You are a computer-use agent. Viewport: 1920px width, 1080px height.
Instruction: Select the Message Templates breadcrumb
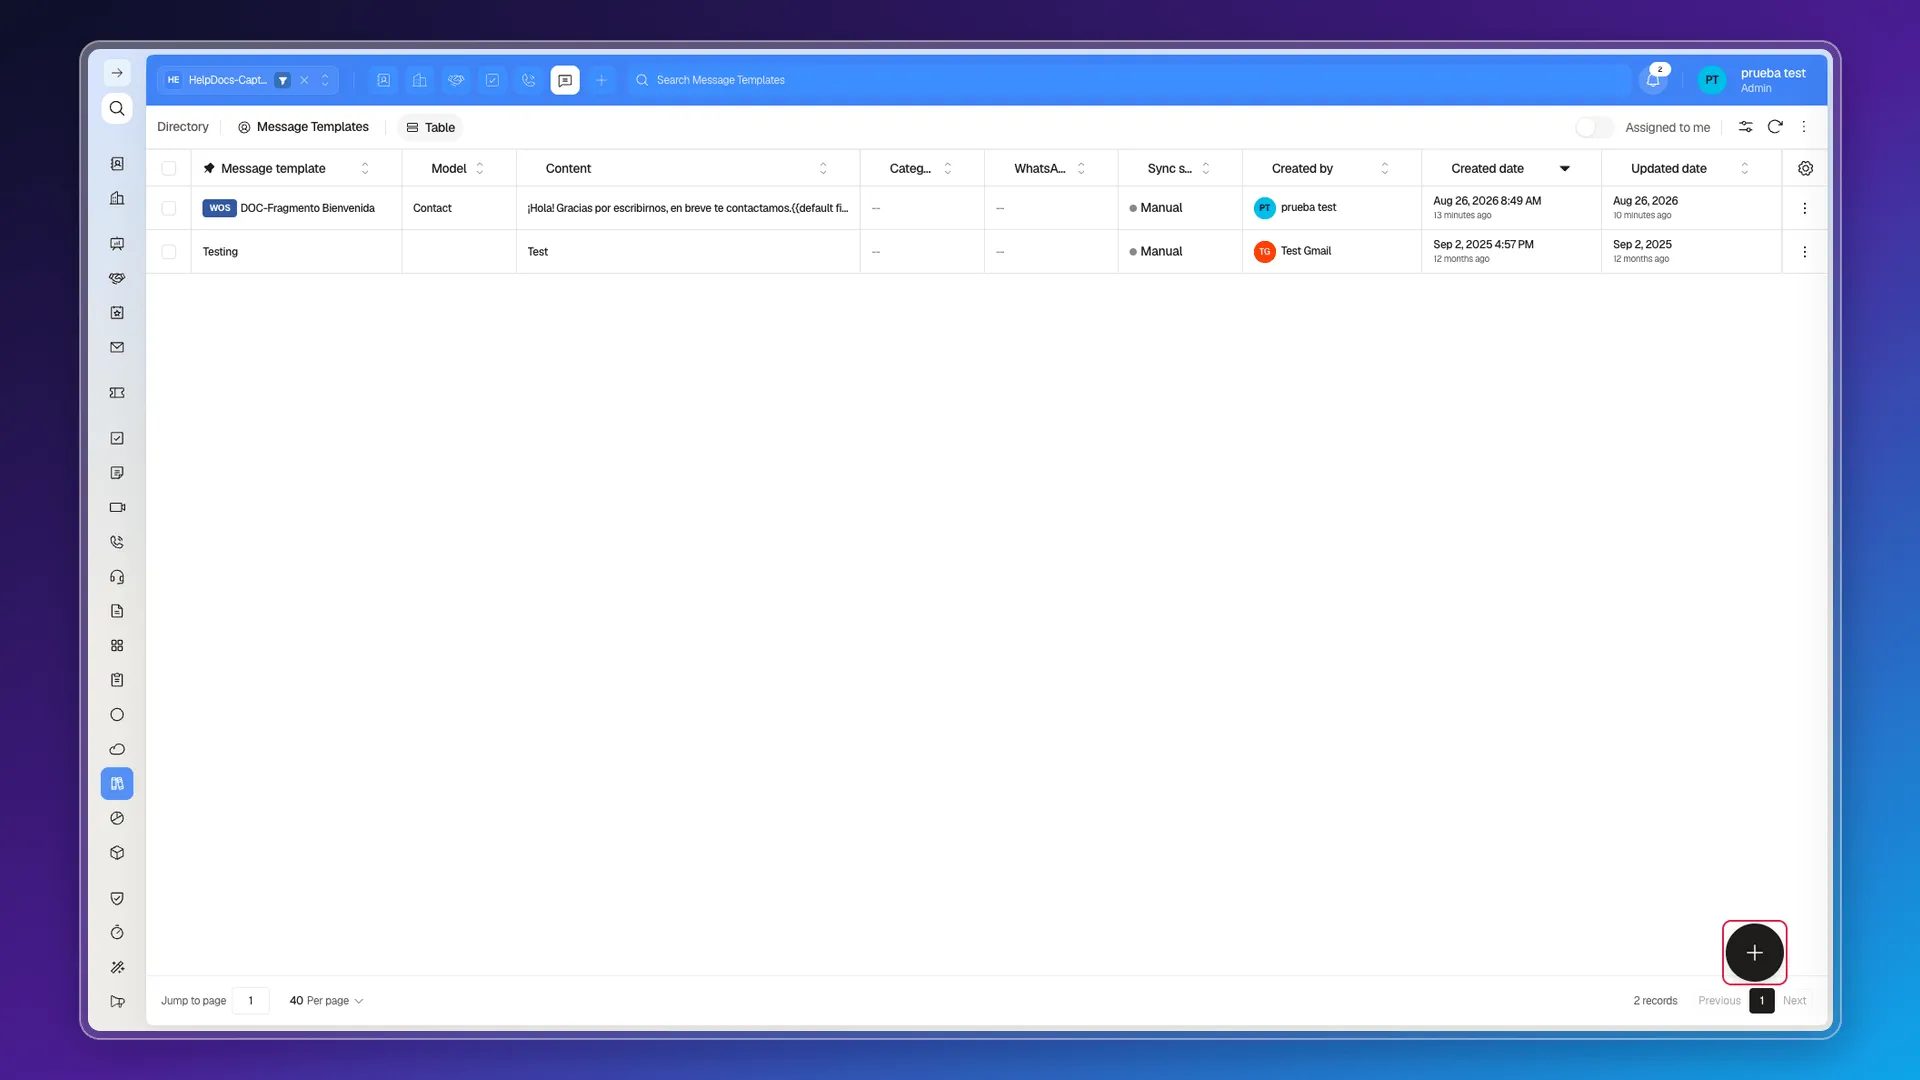point(303,127)
